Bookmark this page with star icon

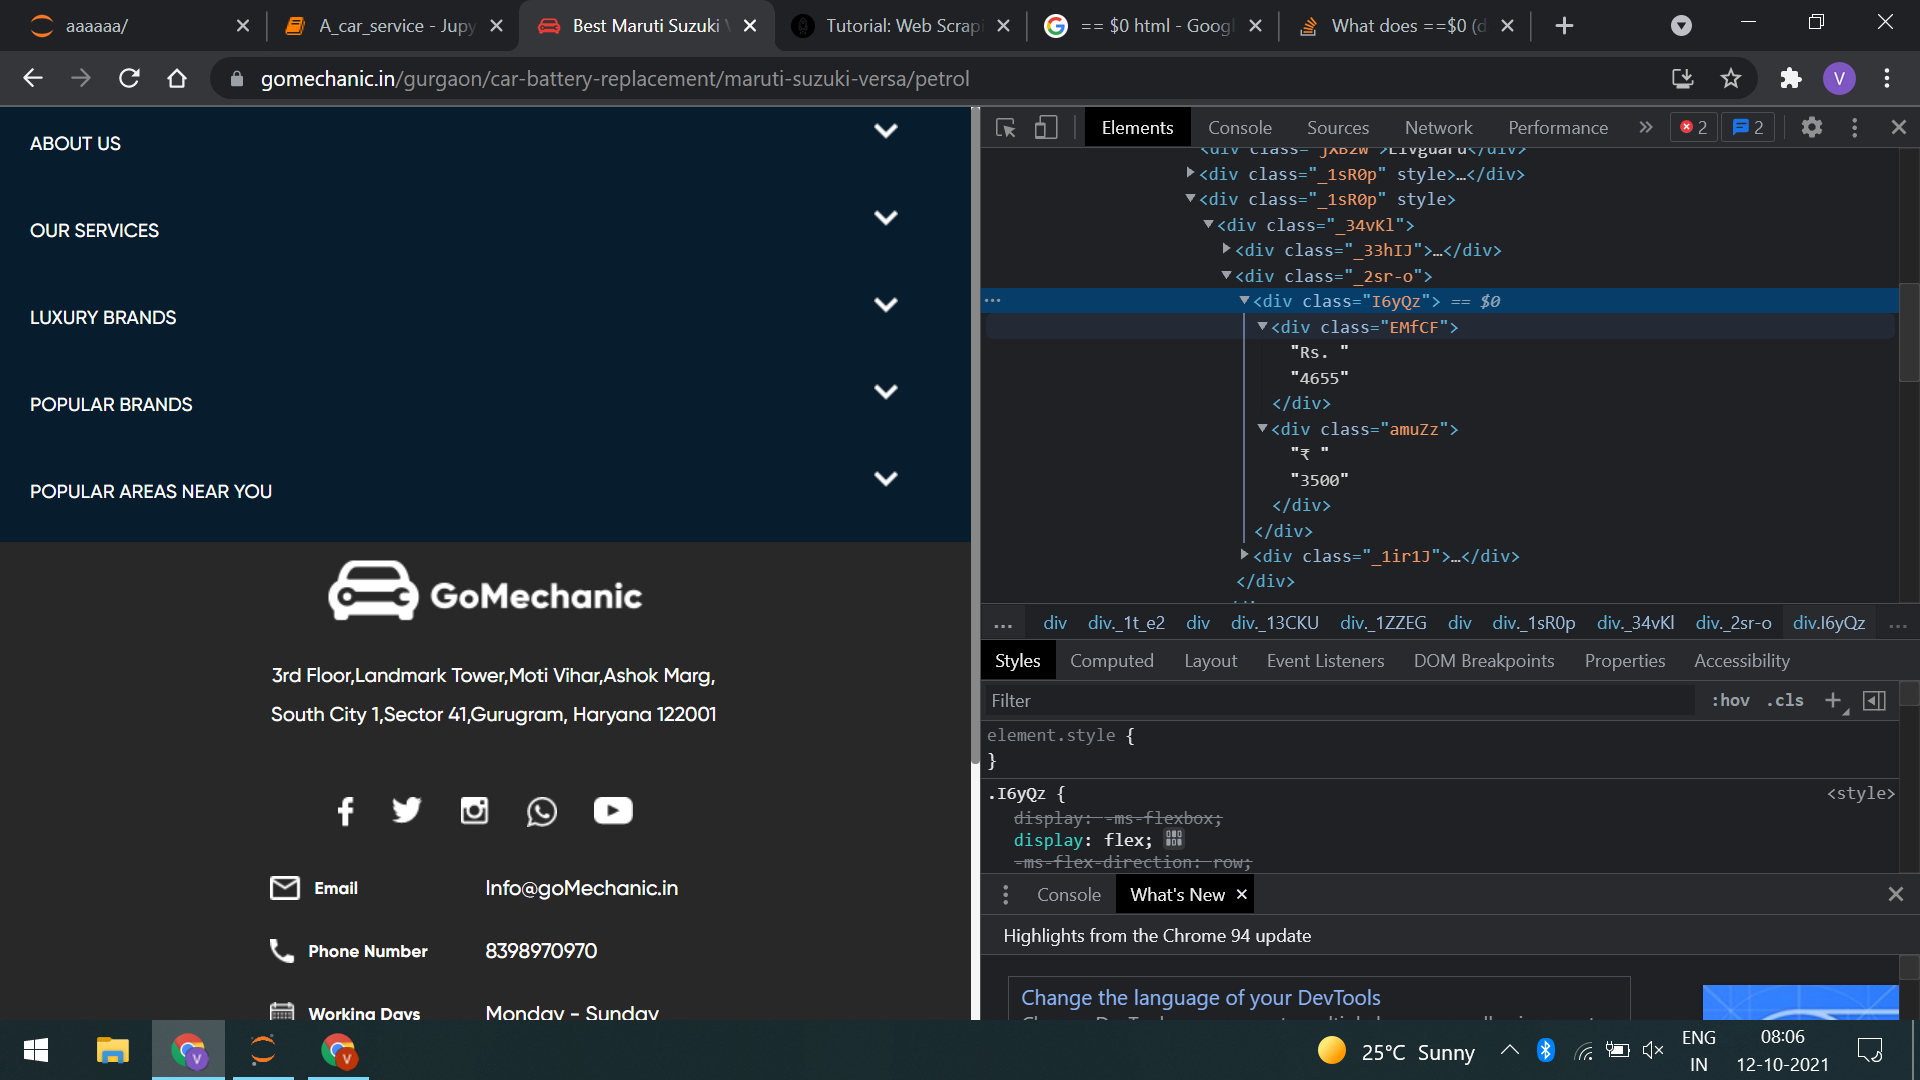coord(1731,78)
